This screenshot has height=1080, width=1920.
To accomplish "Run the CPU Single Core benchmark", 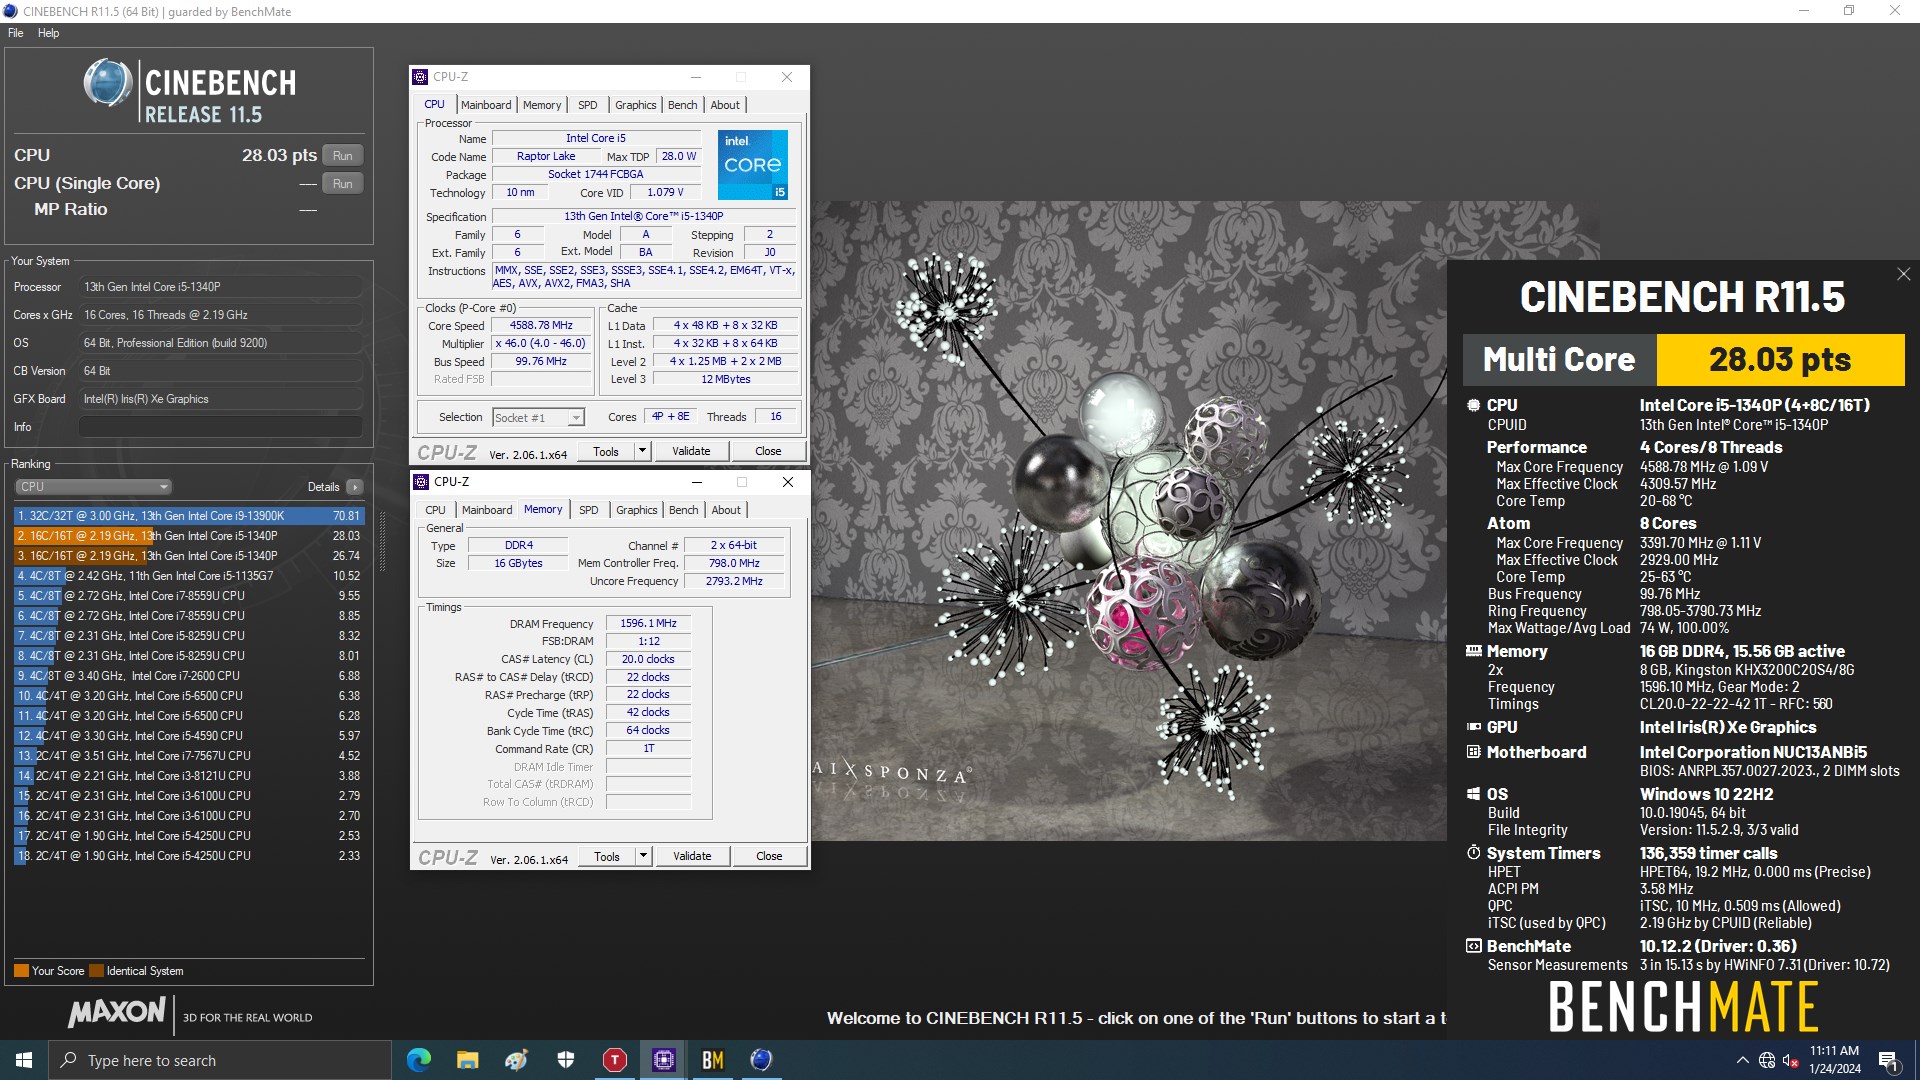I will [343, 184].
